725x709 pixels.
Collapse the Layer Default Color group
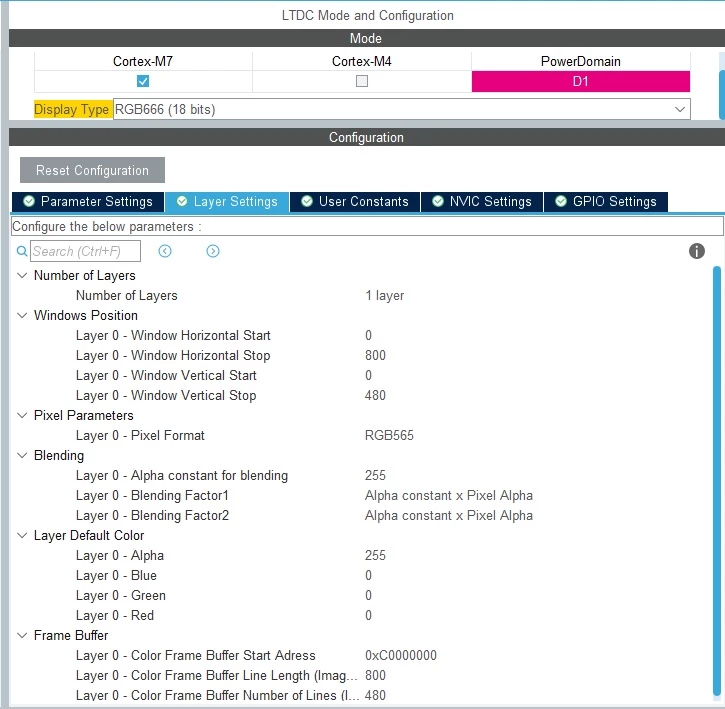pyautogui.click(x=22, y=536)
